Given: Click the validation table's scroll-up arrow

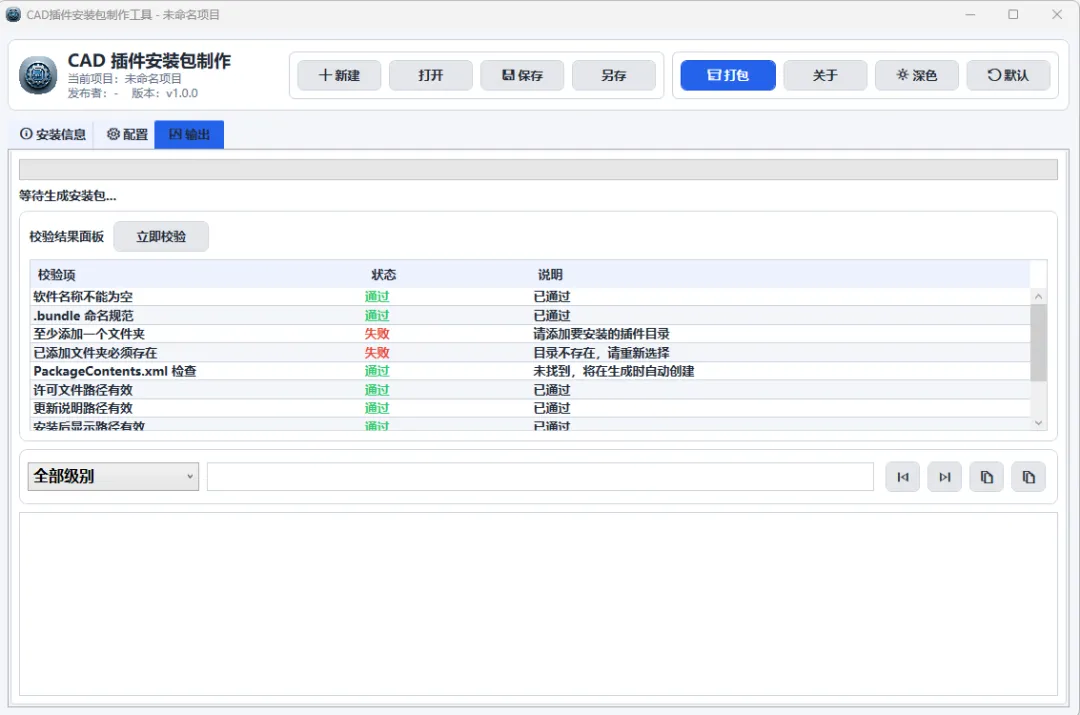Looking at the screenshot, I should pos(1039,296).
